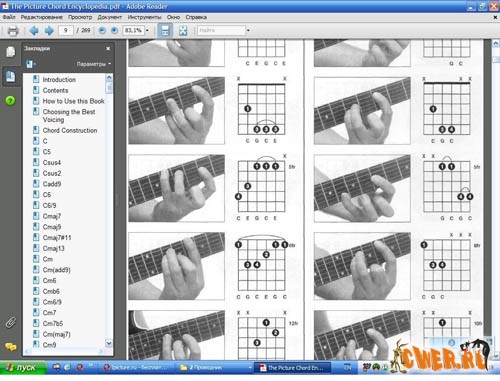The image size is (500, 381).
Task: Click the Find search field
Action: pos(221,31)
